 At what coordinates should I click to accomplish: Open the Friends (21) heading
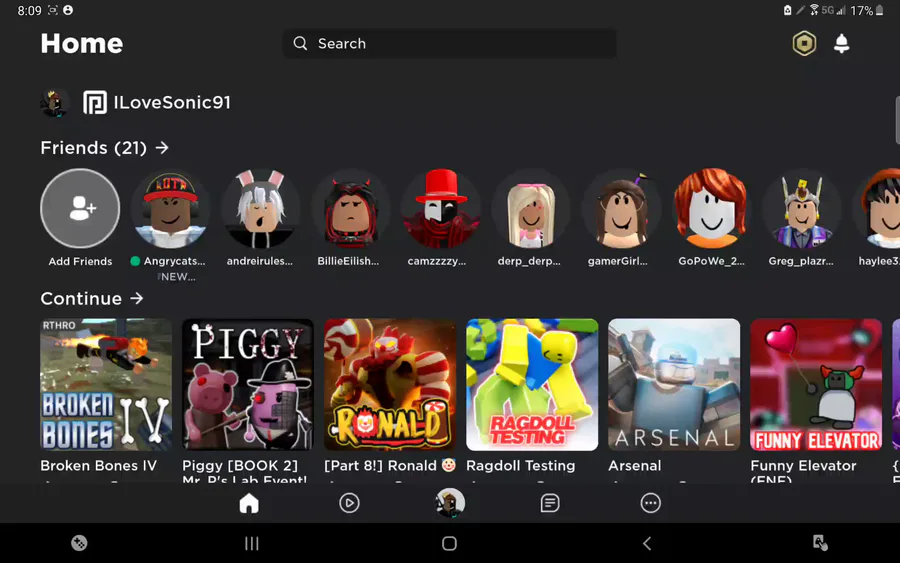tap(94, 148)
